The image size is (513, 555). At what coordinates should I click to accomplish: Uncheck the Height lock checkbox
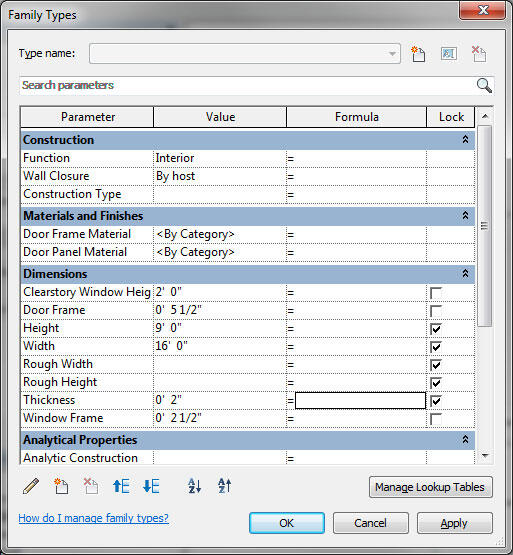coord(435,329)
